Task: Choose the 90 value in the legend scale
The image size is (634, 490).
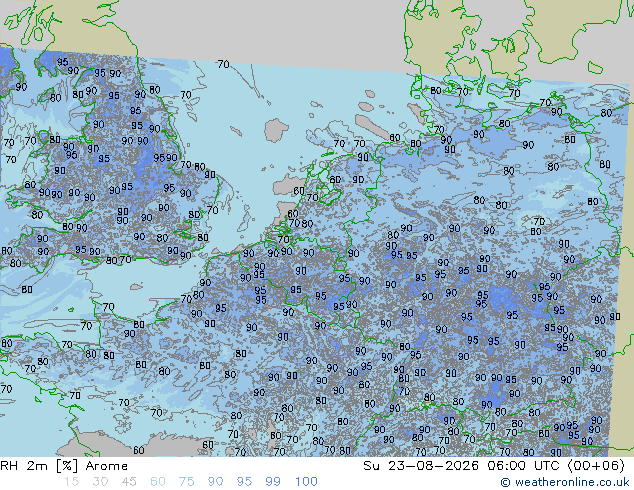Action: (x=215, y=482)
